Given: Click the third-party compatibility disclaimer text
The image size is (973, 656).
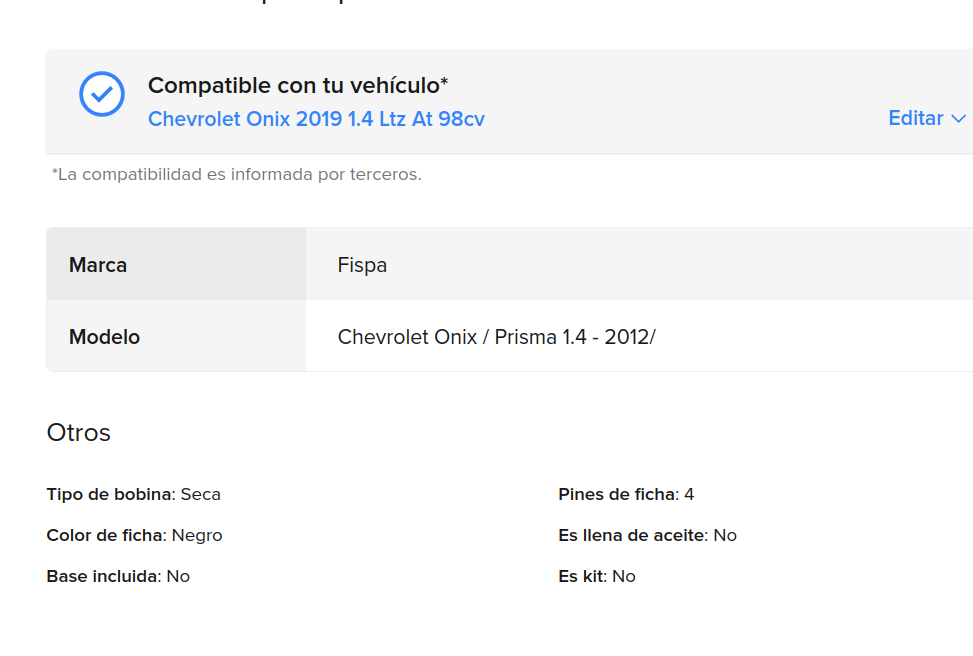Looking at the screenshot, I should (x=236, y=174).
